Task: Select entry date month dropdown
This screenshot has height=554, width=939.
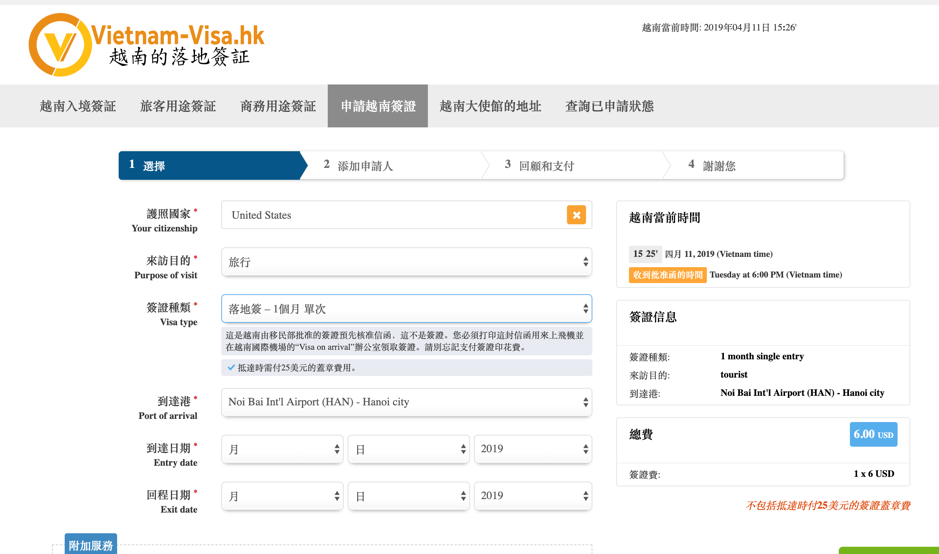Action: 282,449
